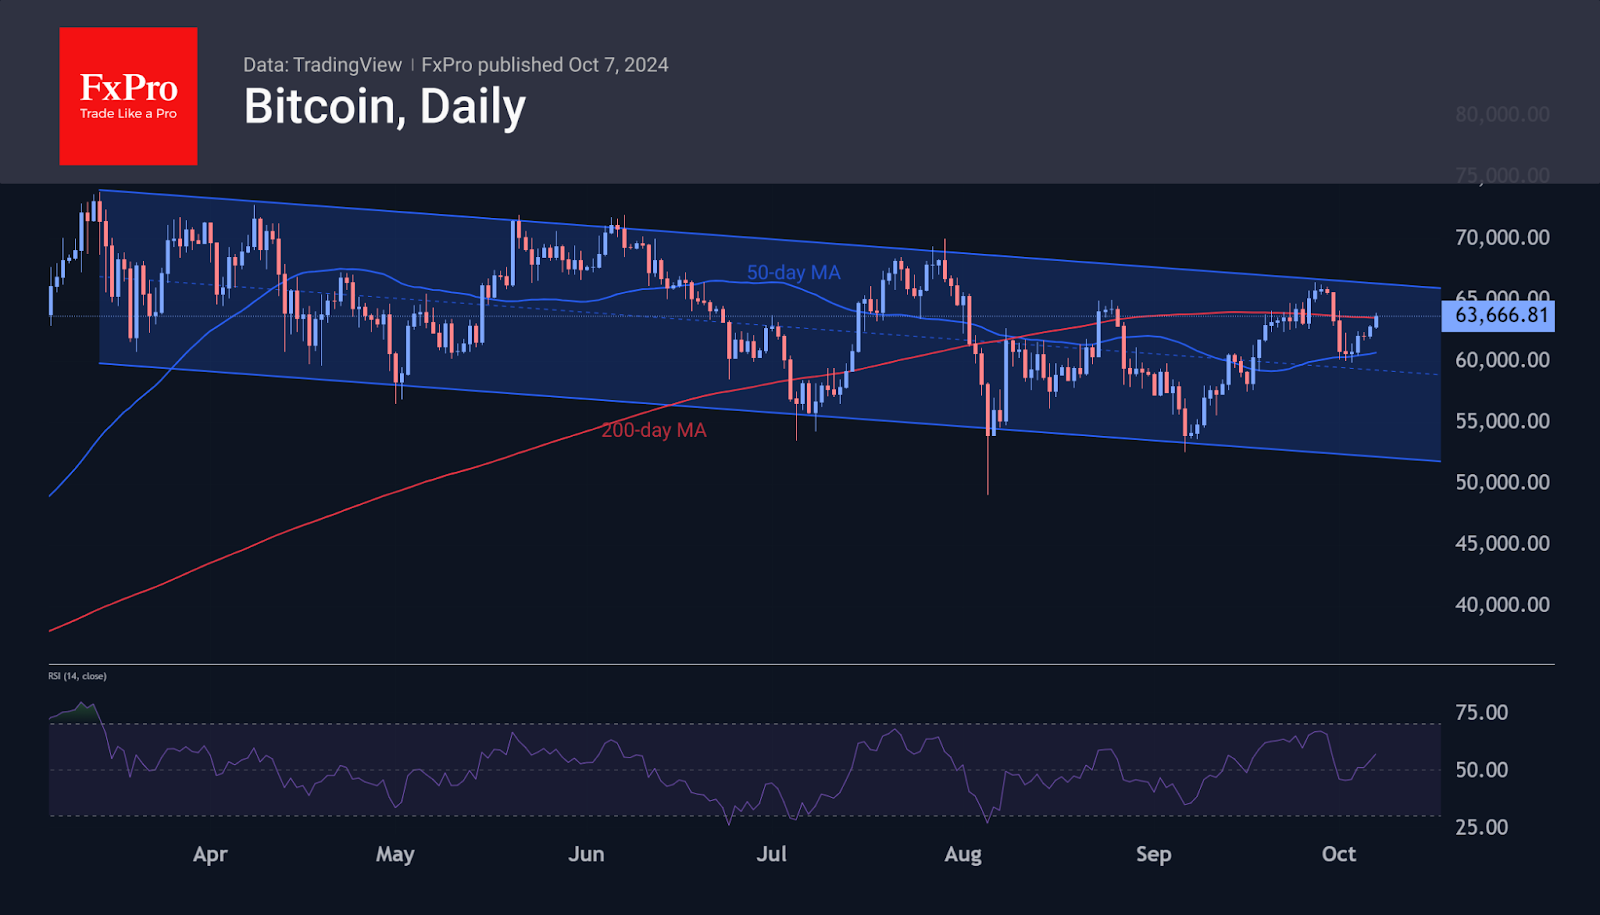Click the RSI 75.00 axis label
1600x915 pixels.
1481,713
